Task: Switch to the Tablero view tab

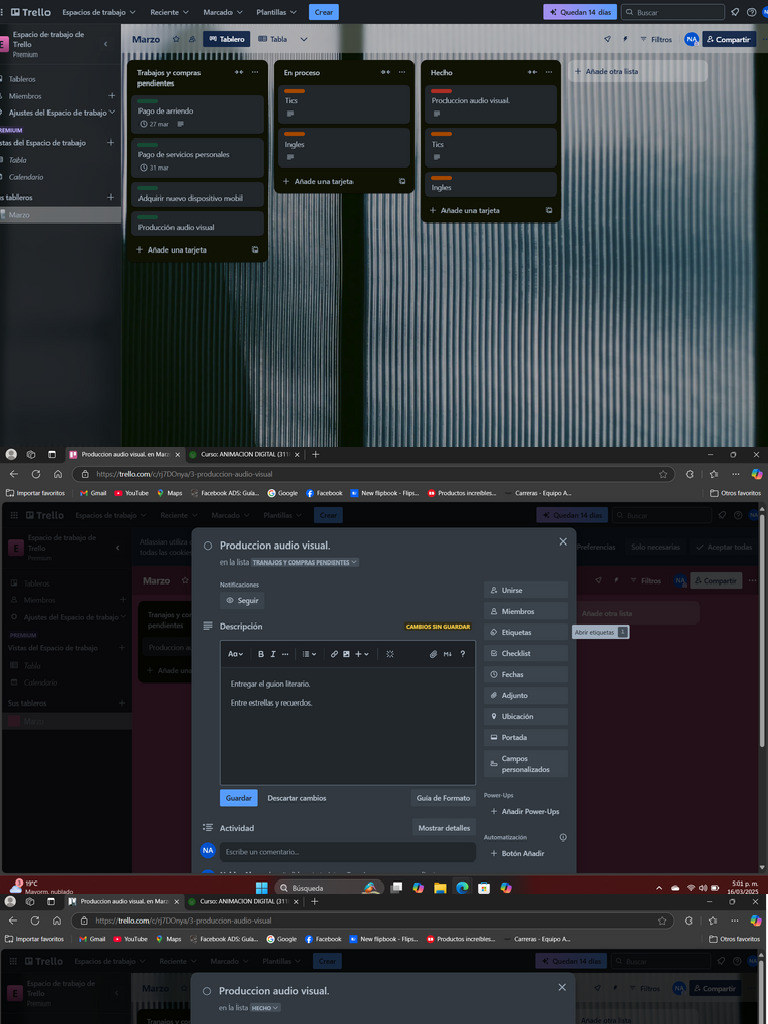Action: 226,39
